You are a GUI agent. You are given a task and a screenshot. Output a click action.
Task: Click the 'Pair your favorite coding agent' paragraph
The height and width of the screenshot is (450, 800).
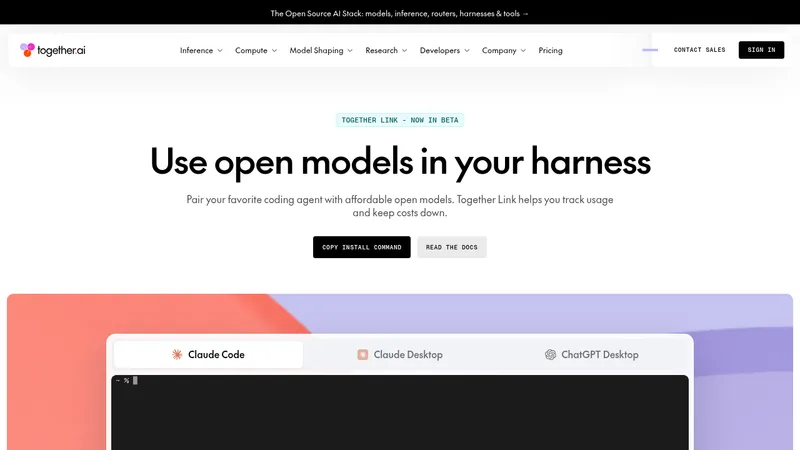(400, 206)
